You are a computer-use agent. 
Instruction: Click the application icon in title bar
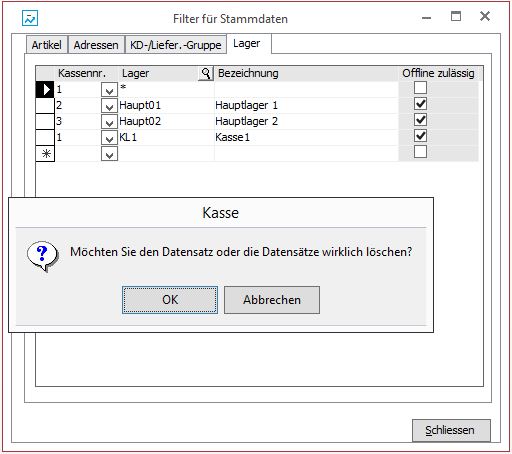pos(30,18)
